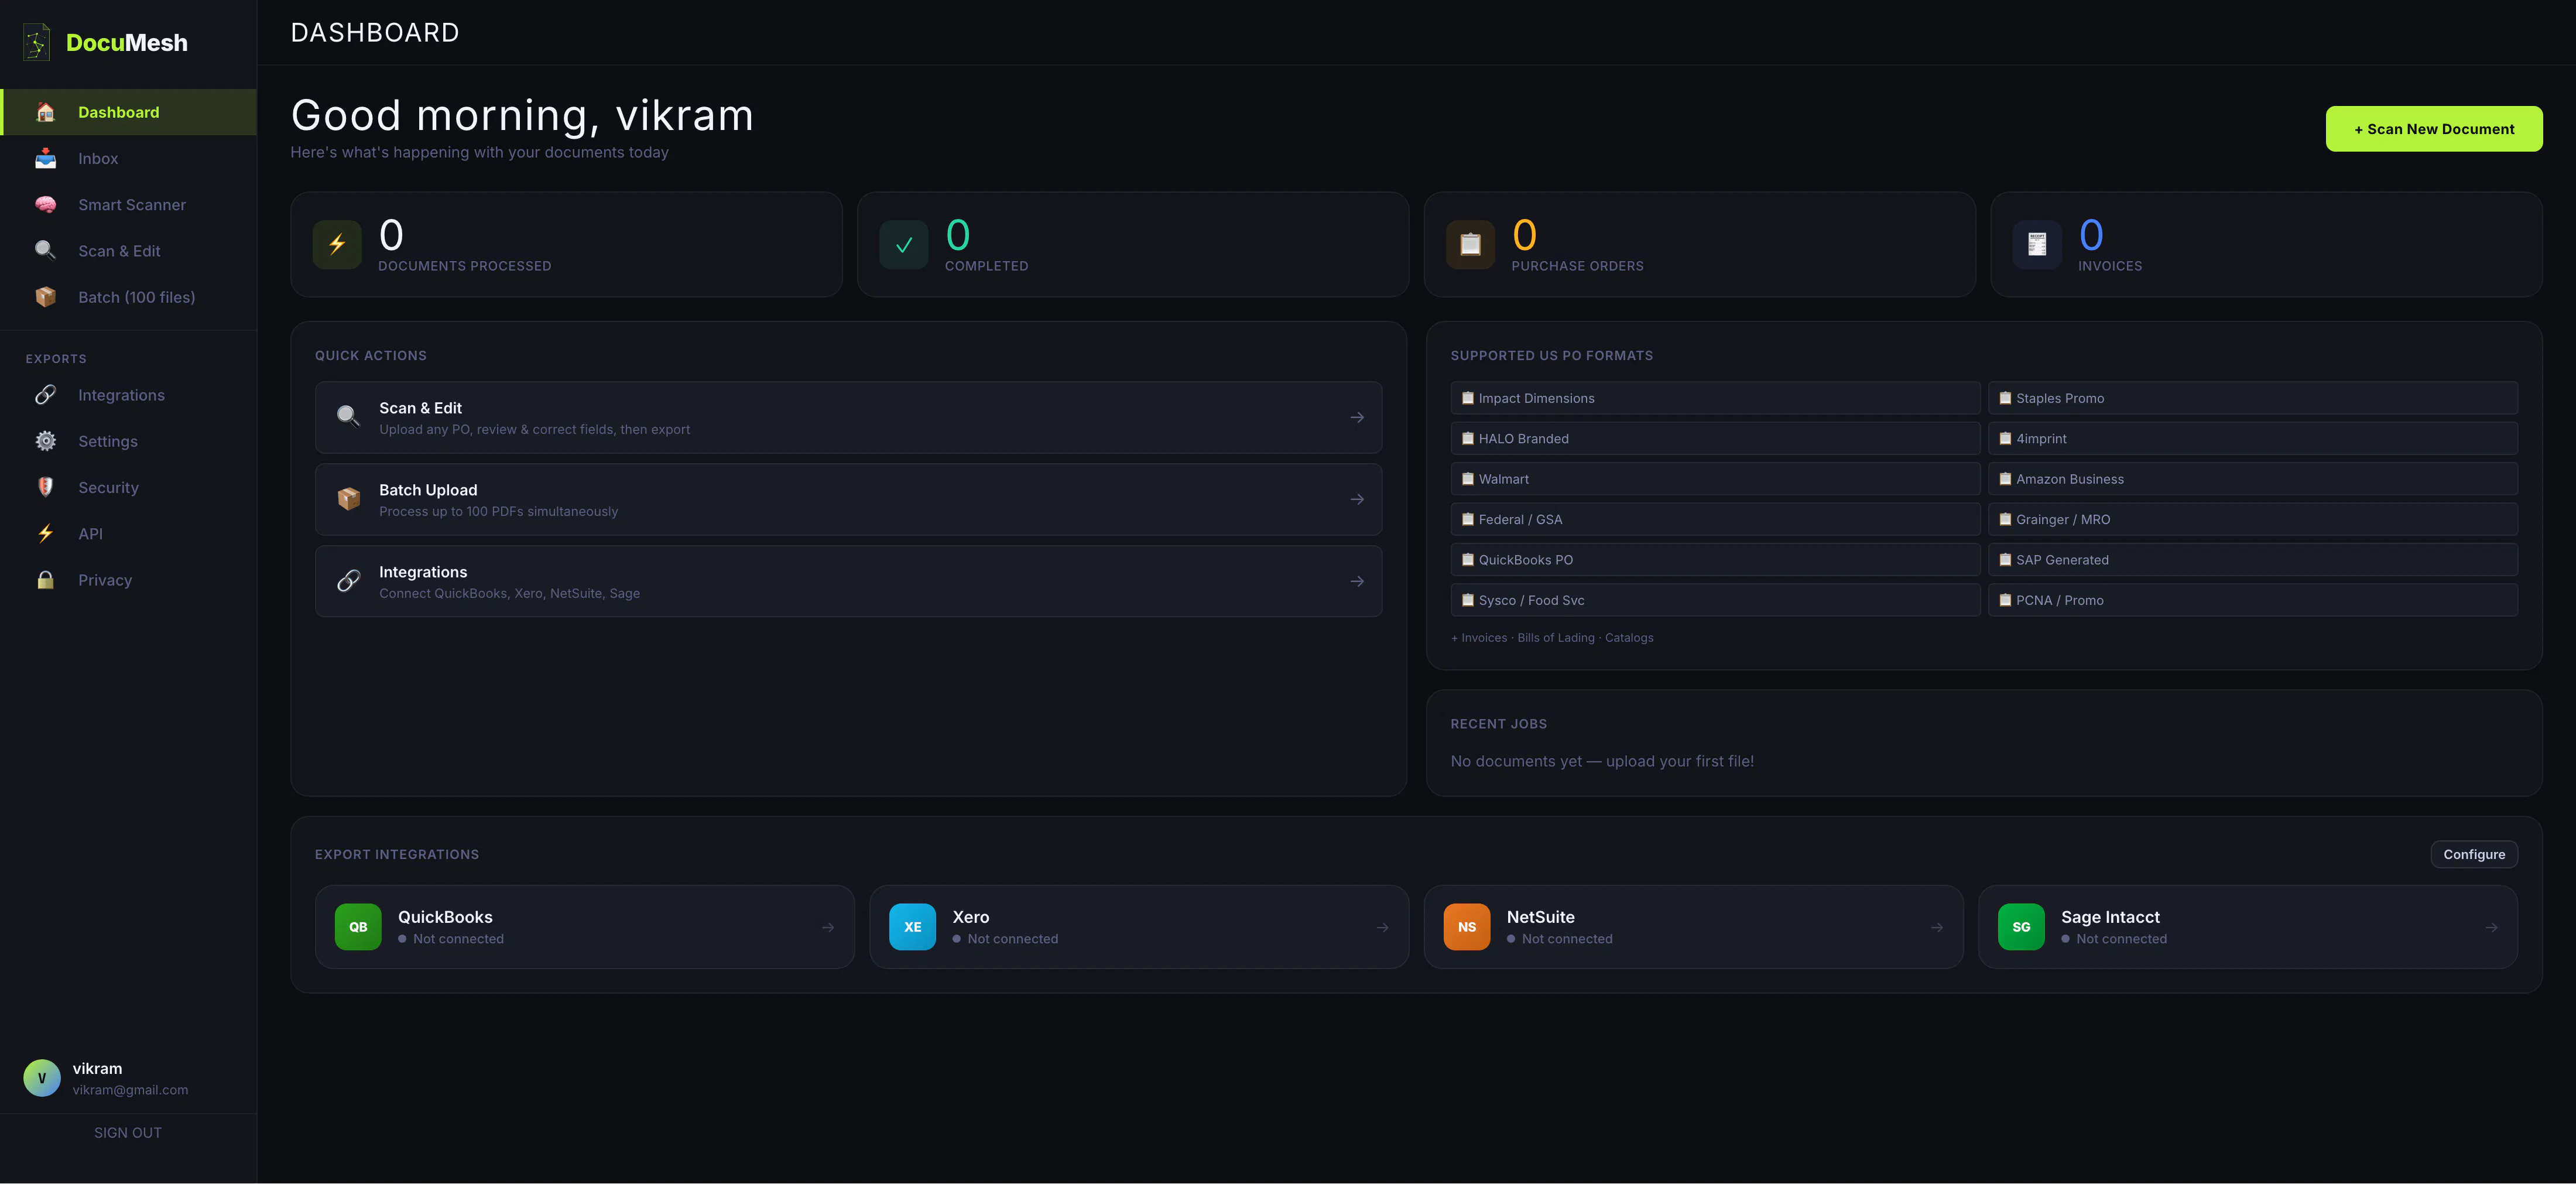Open the Batch Upload quick action
The width and height of the screenshot is (2576, 1184).
point(848,499)
